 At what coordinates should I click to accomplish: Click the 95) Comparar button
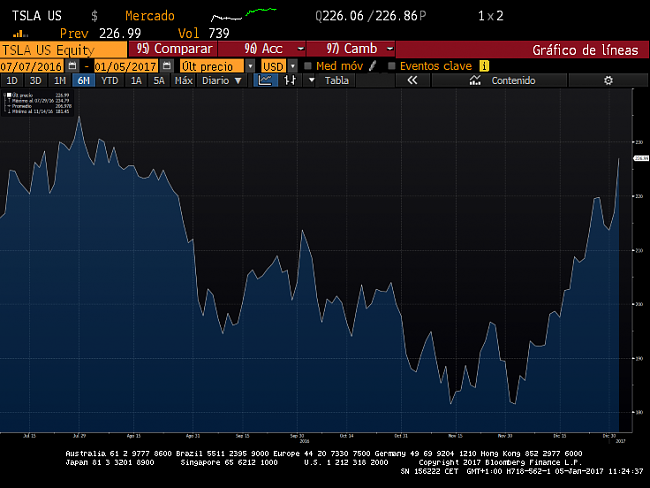click(x=173, y=49)
